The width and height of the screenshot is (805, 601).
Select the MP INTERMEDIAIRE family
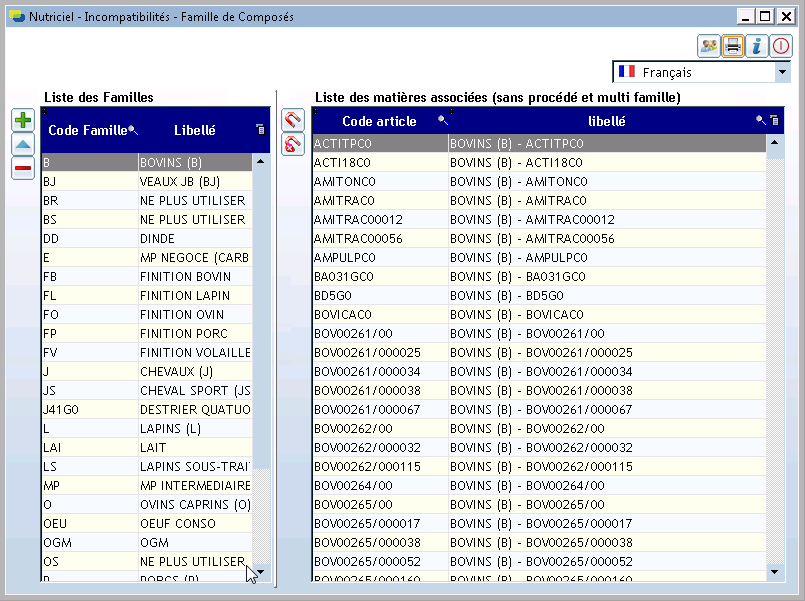(147, 486)
